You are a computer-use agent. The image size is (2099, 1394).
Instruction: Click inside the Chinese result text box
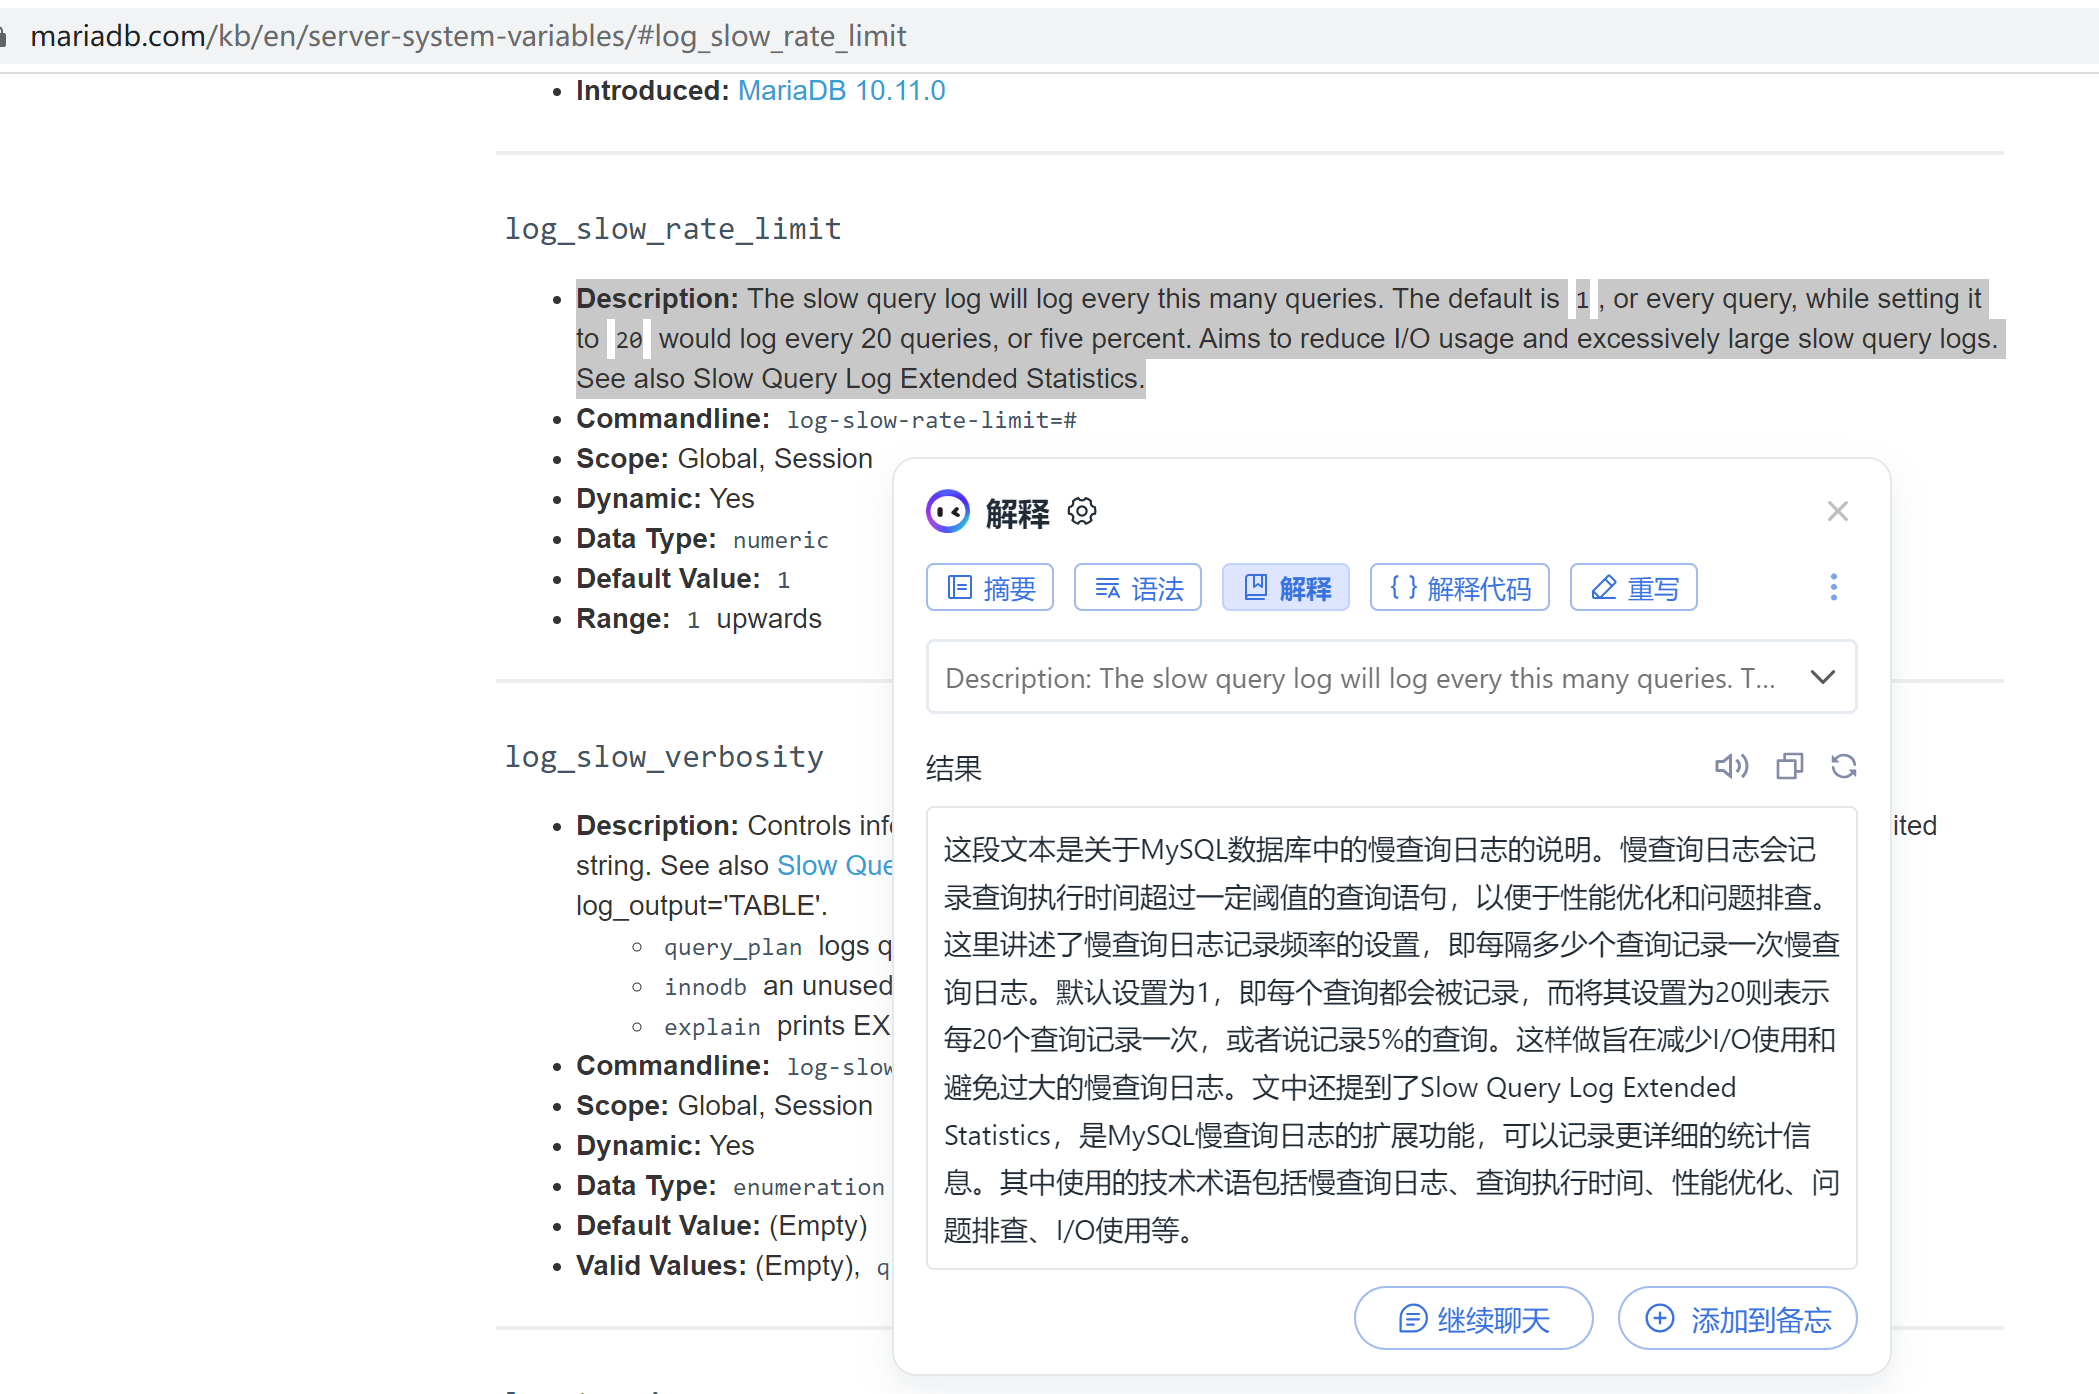point(1390,1038)
